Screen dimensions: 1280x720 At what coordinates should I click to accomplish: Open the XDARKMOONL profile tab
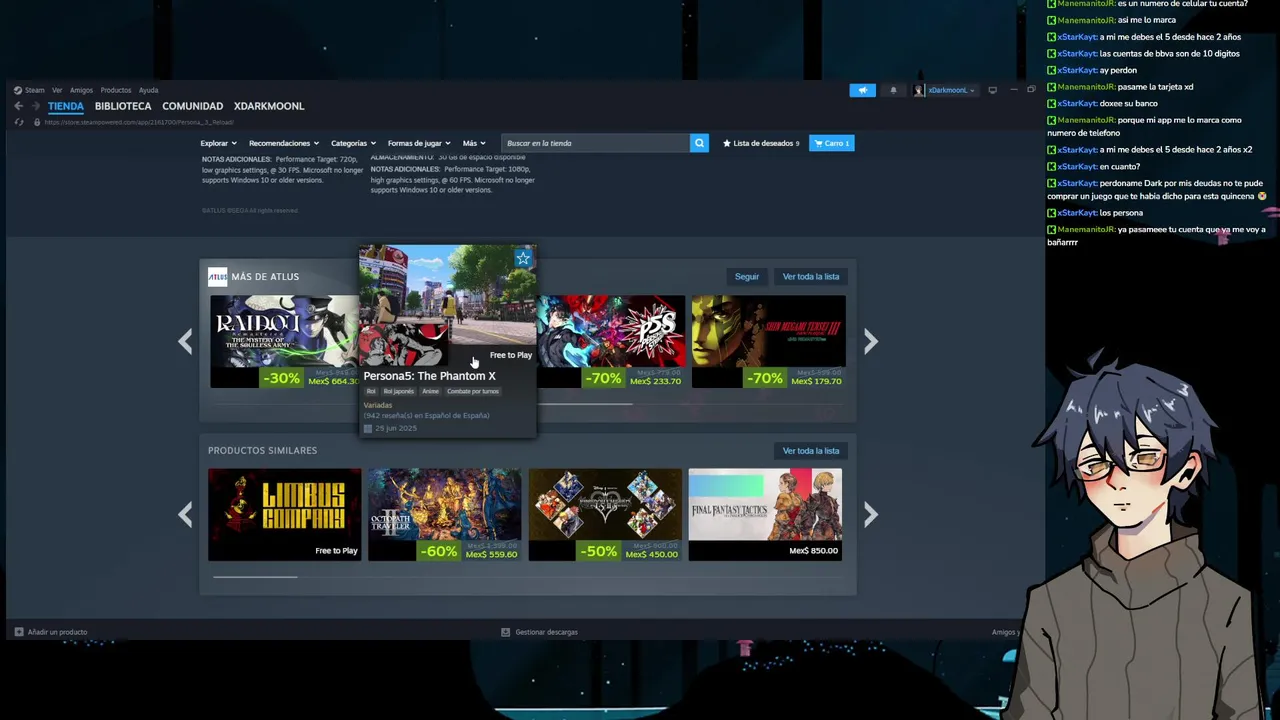click(x=269, y=106)
